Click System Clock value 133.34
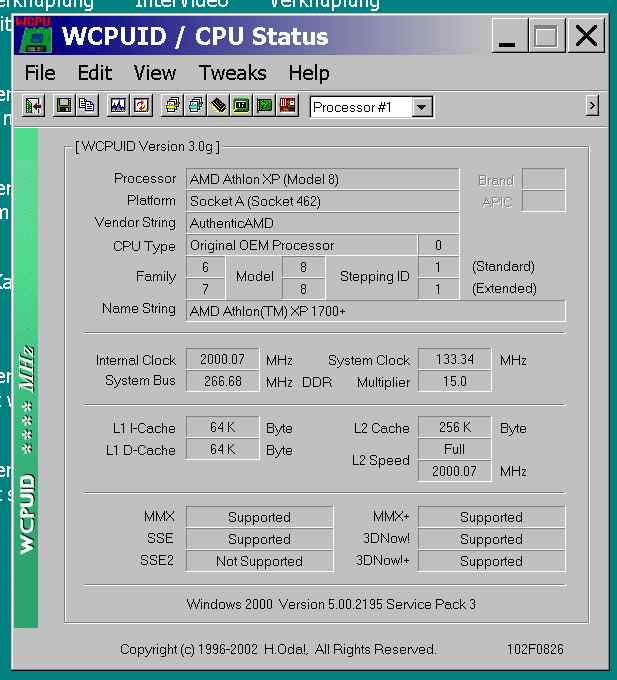The width and height of the screenshot is (617, 680). click(454, 360)
